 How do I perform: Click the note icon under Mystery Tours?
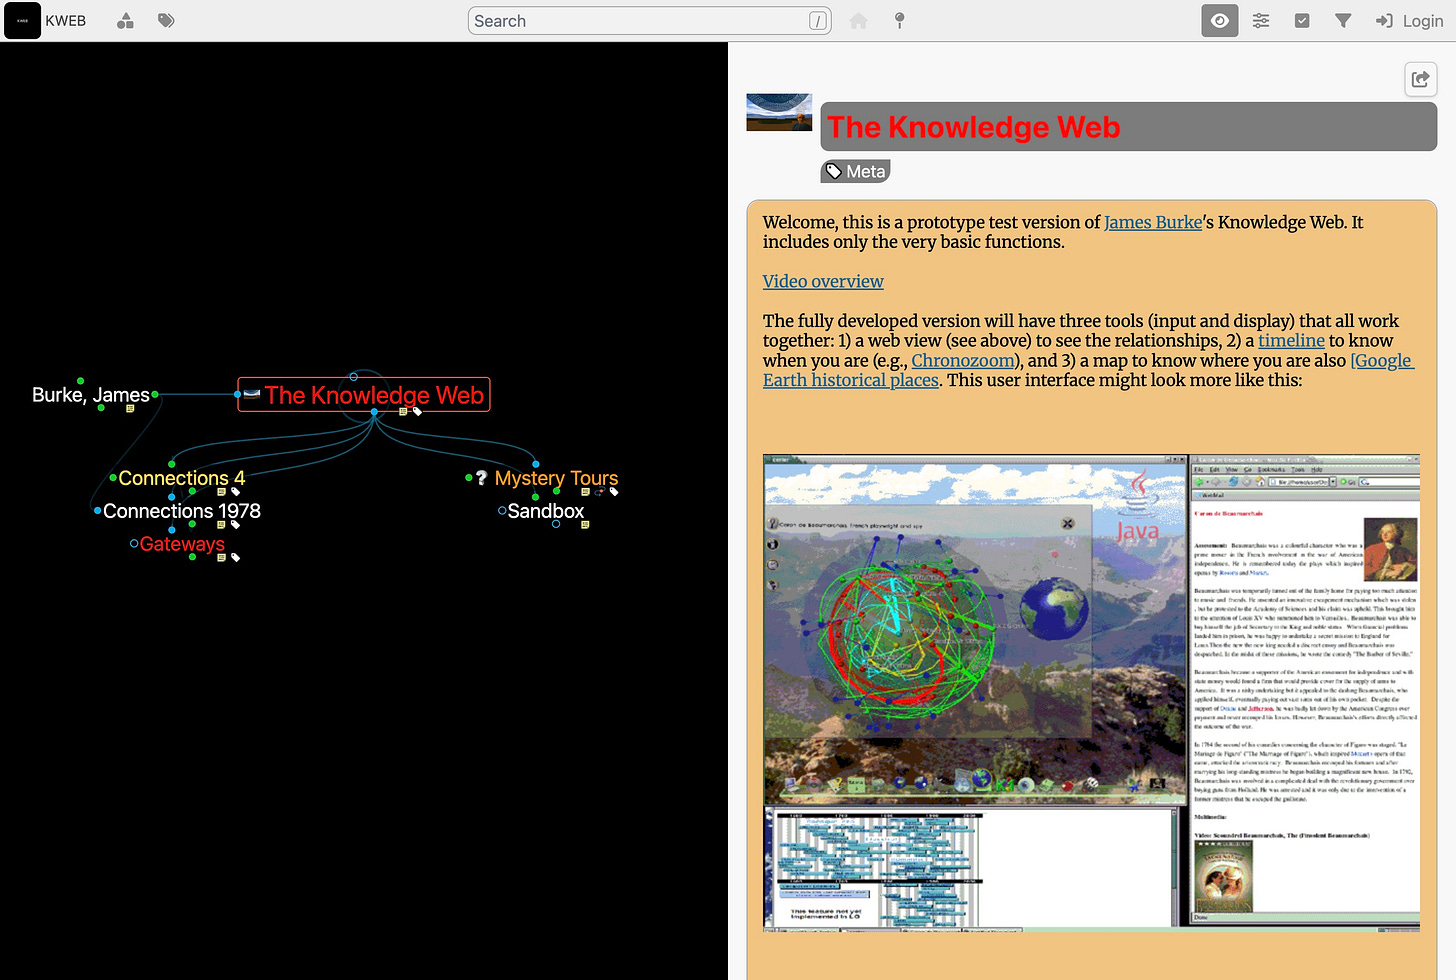585,492
